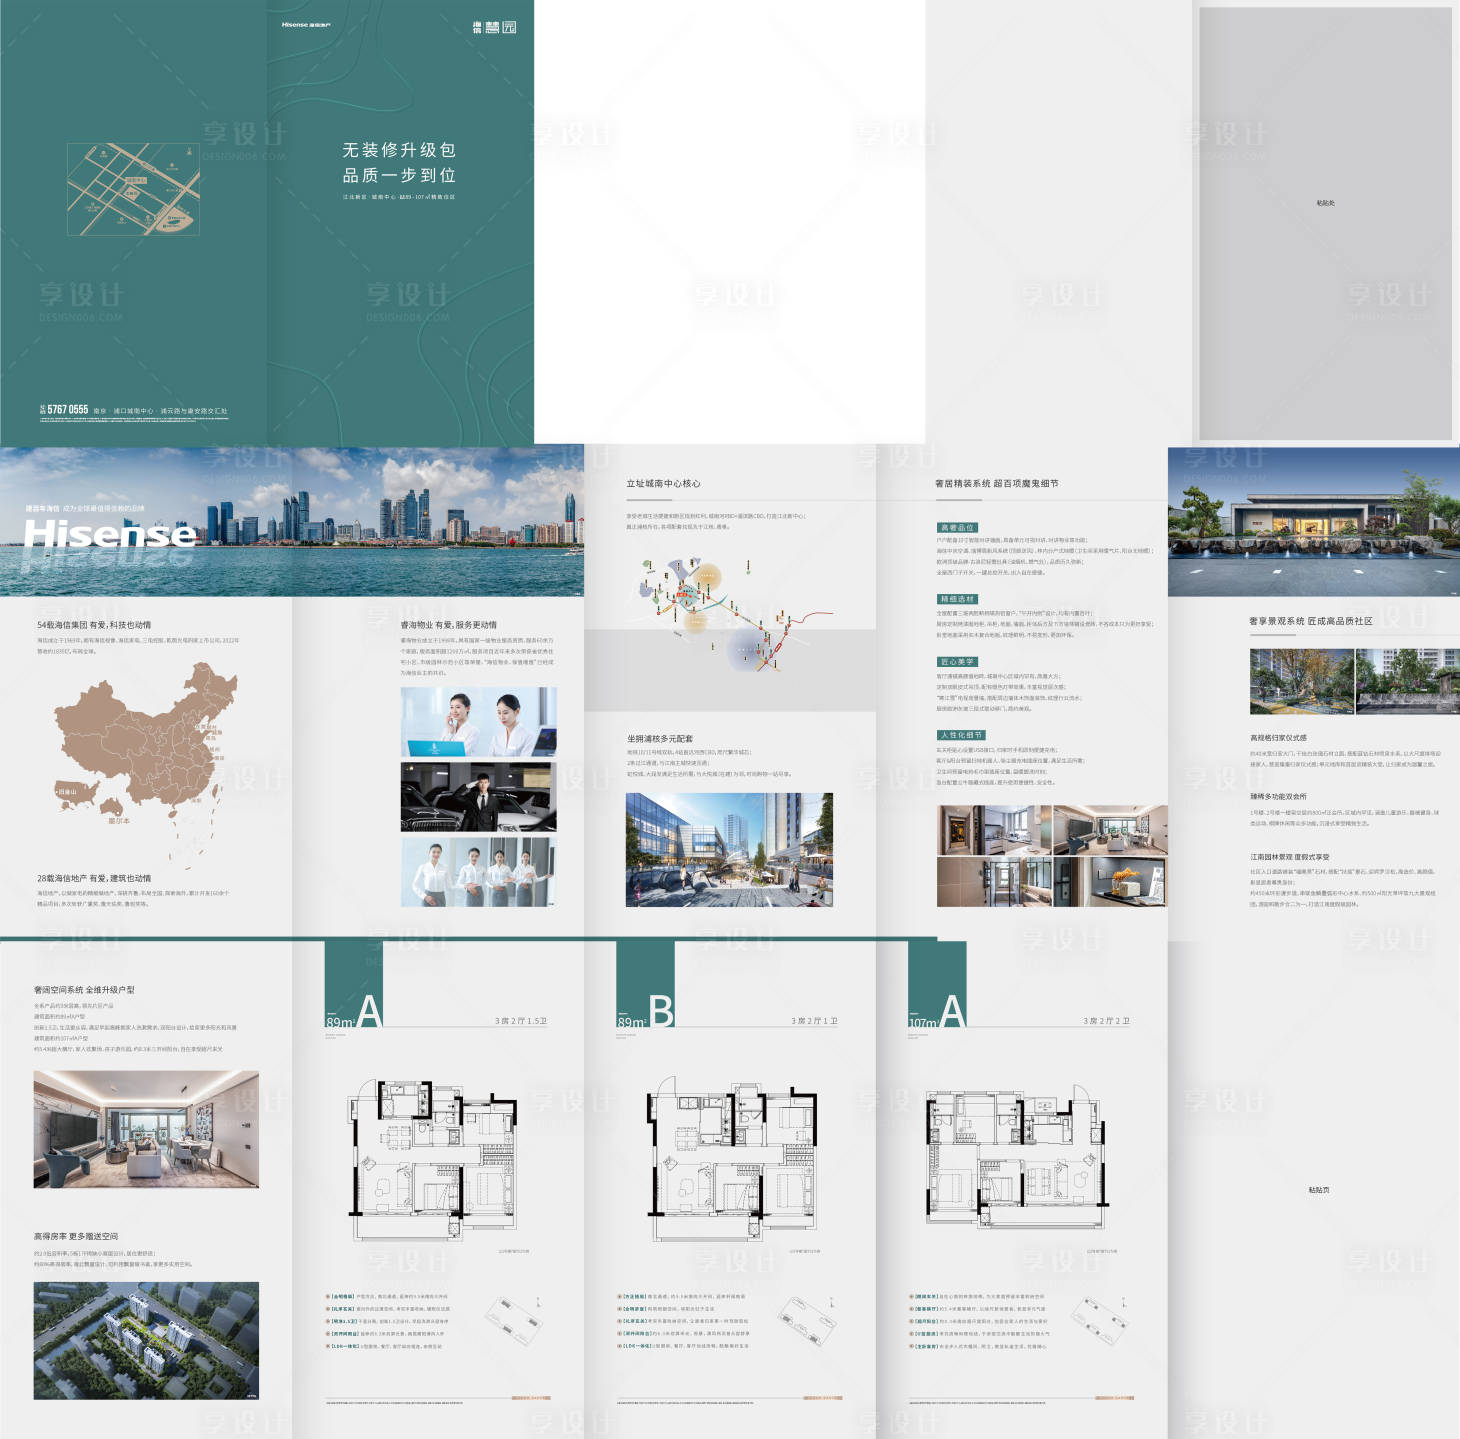Image resolution: width=1460 pixels, height=1439 pixels.
Task: Click the 107㎡ A unit type label
Action: [938, 1012]
